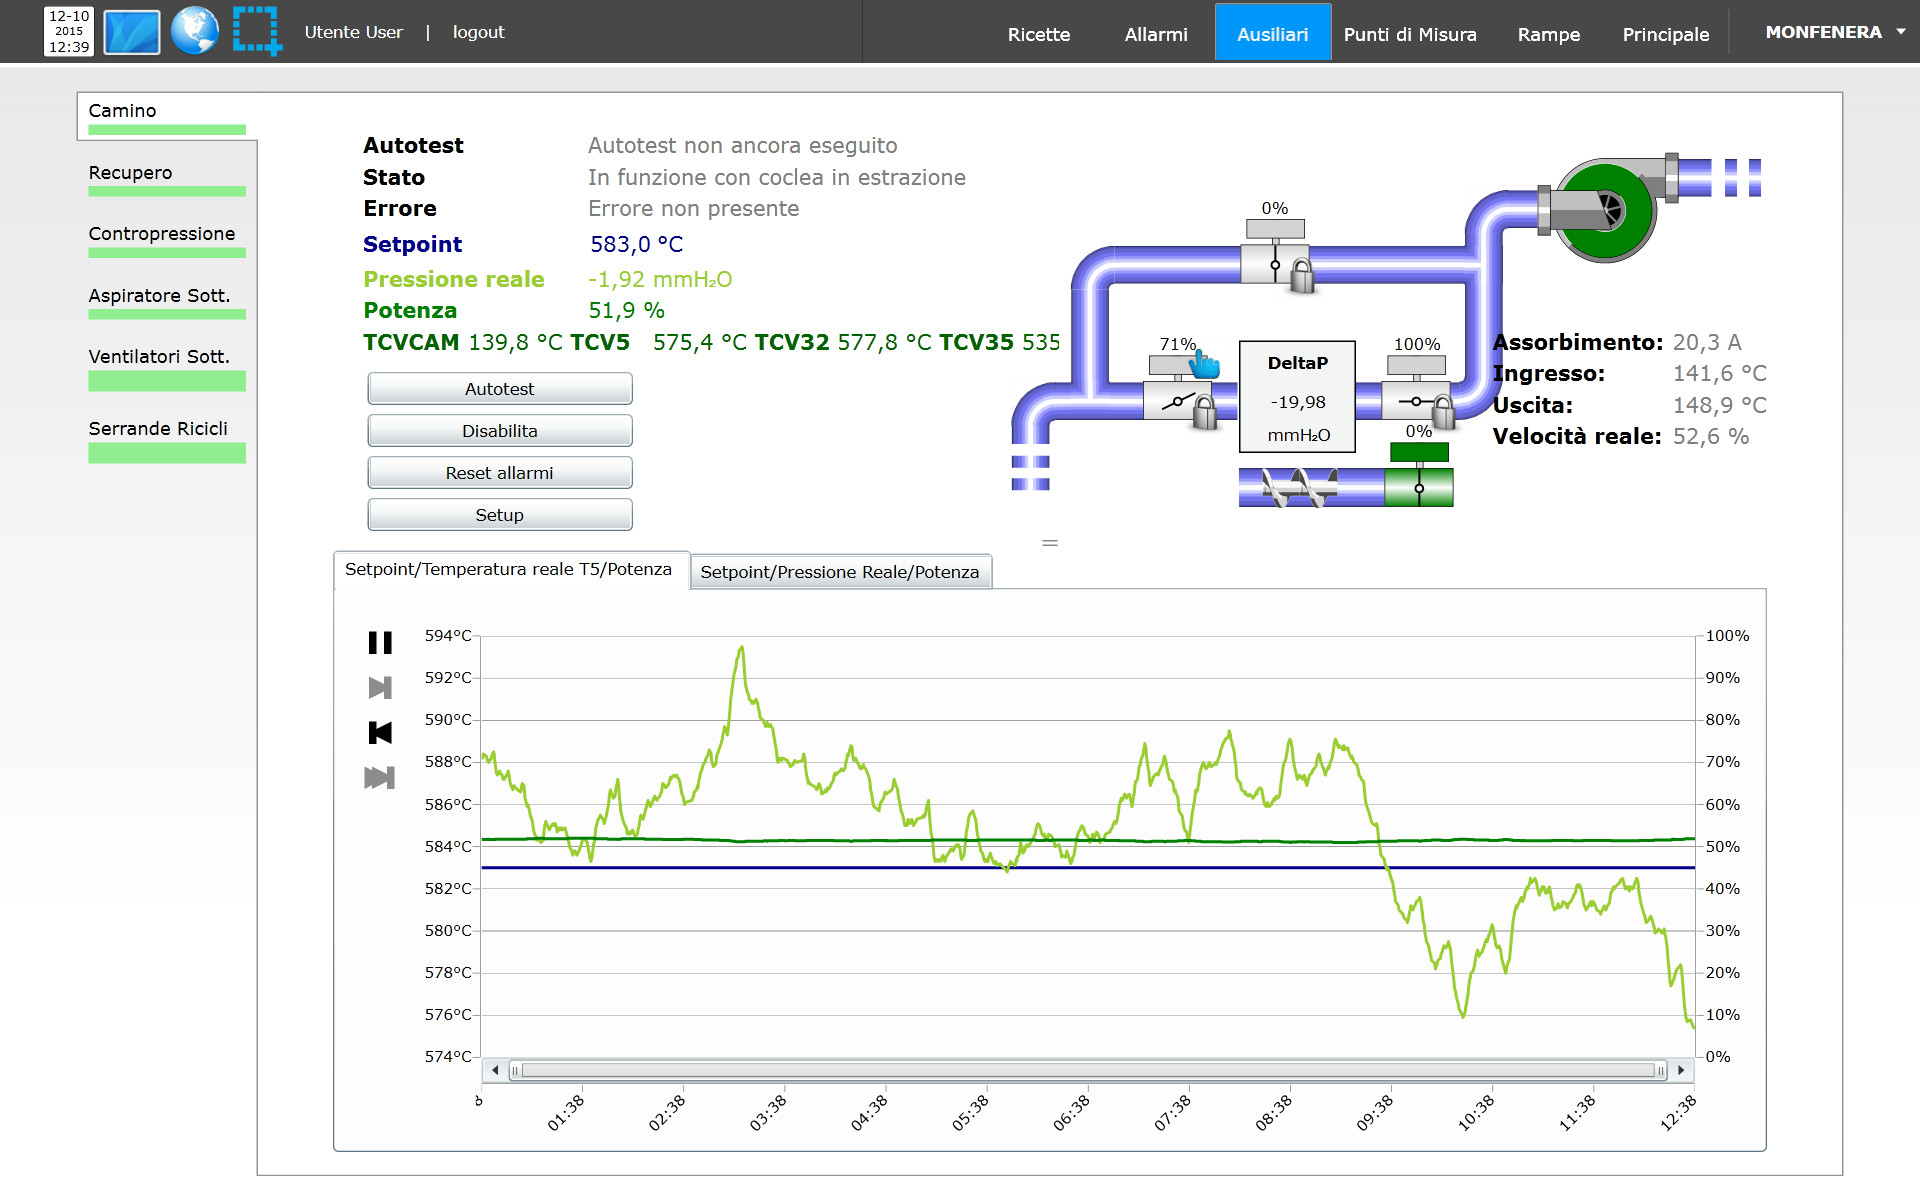Click the Utente User label
This screenshot has width=1920, height=1200.
coord(354,32)
